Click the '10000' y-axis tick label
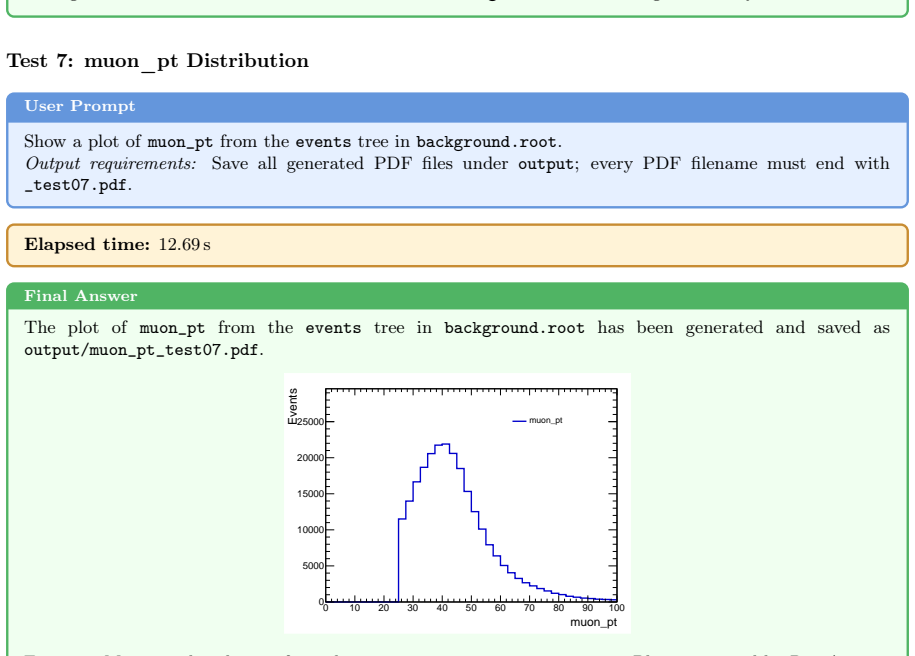This screenshot has height=656, width=915. pos(310,531)
